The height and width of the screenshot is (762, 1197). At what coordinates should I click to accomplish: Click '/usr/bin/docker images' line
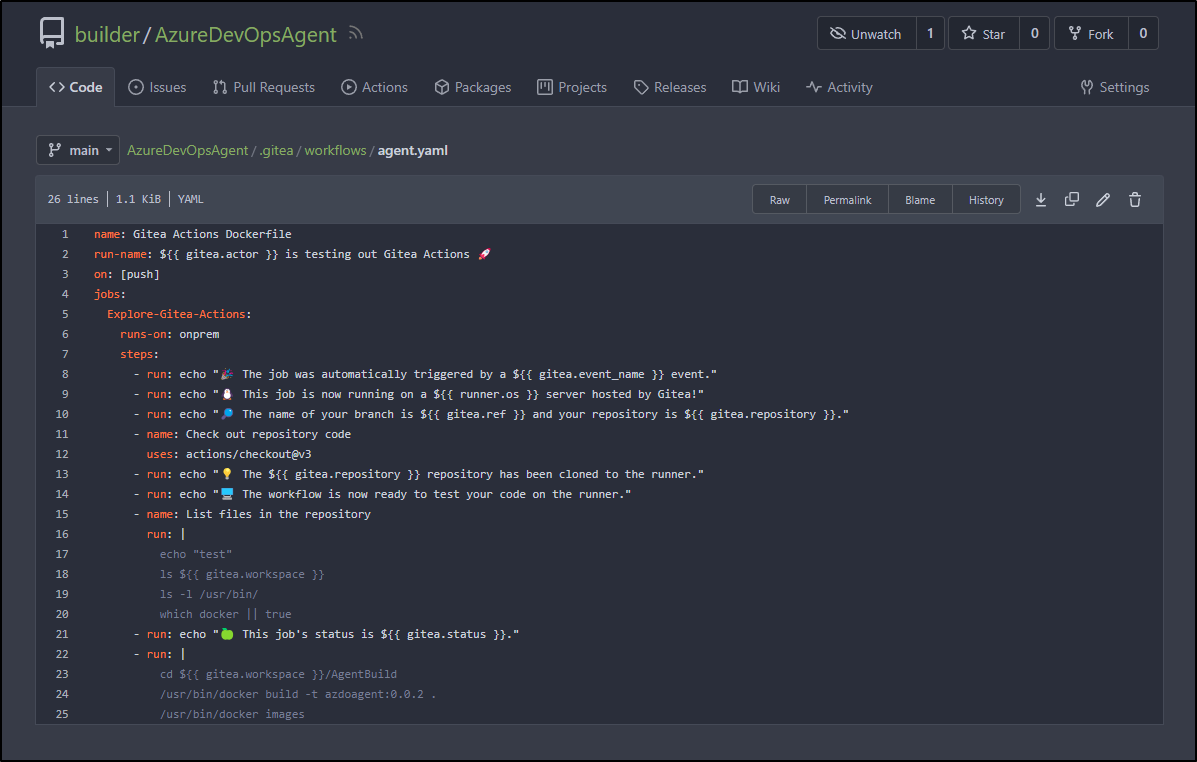click(232, 714)
